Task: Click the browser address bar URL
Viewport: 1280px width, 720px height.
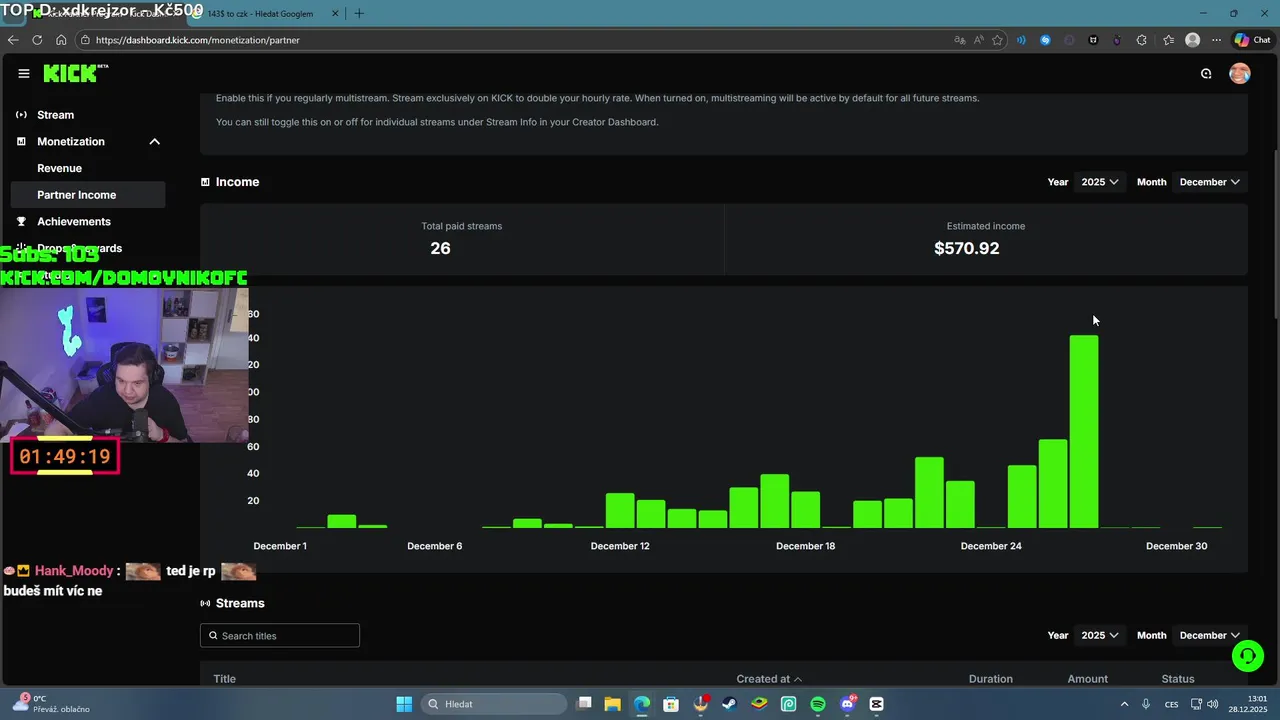Action: 198,40
